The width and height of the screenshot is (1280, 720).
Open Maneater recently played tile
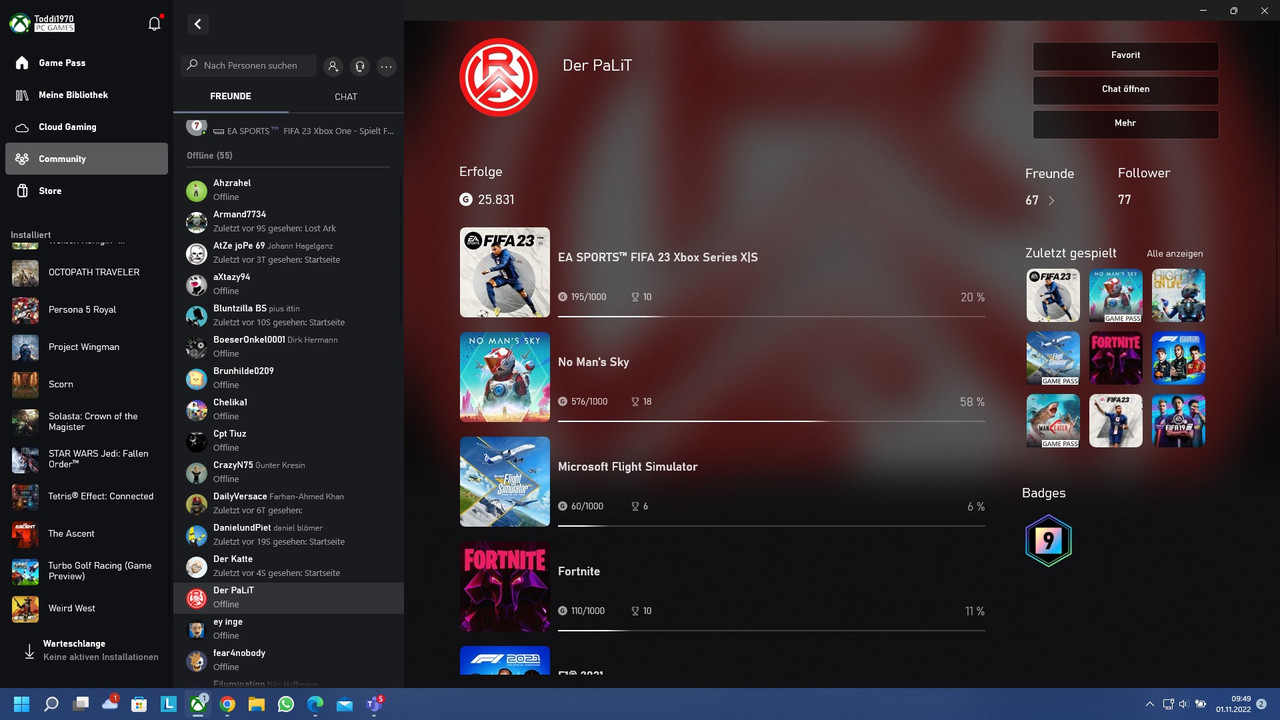pyautogui.click(x=1053, y=421)
